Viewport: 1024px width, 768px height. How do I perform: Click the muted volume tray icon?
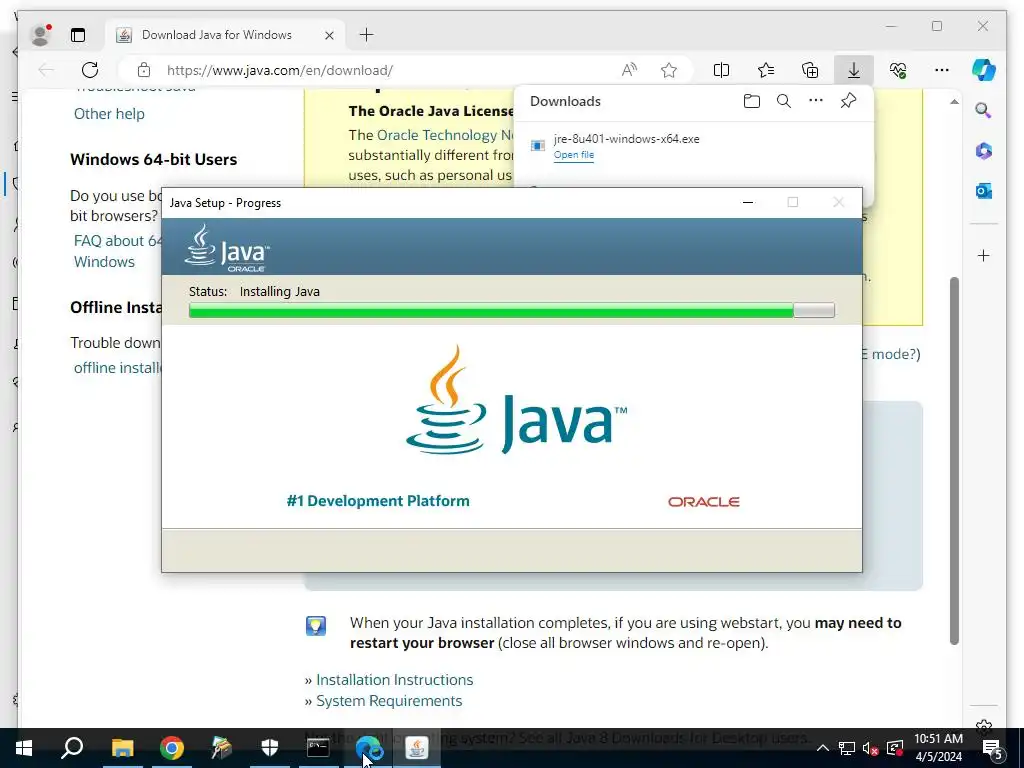[870, 748]
